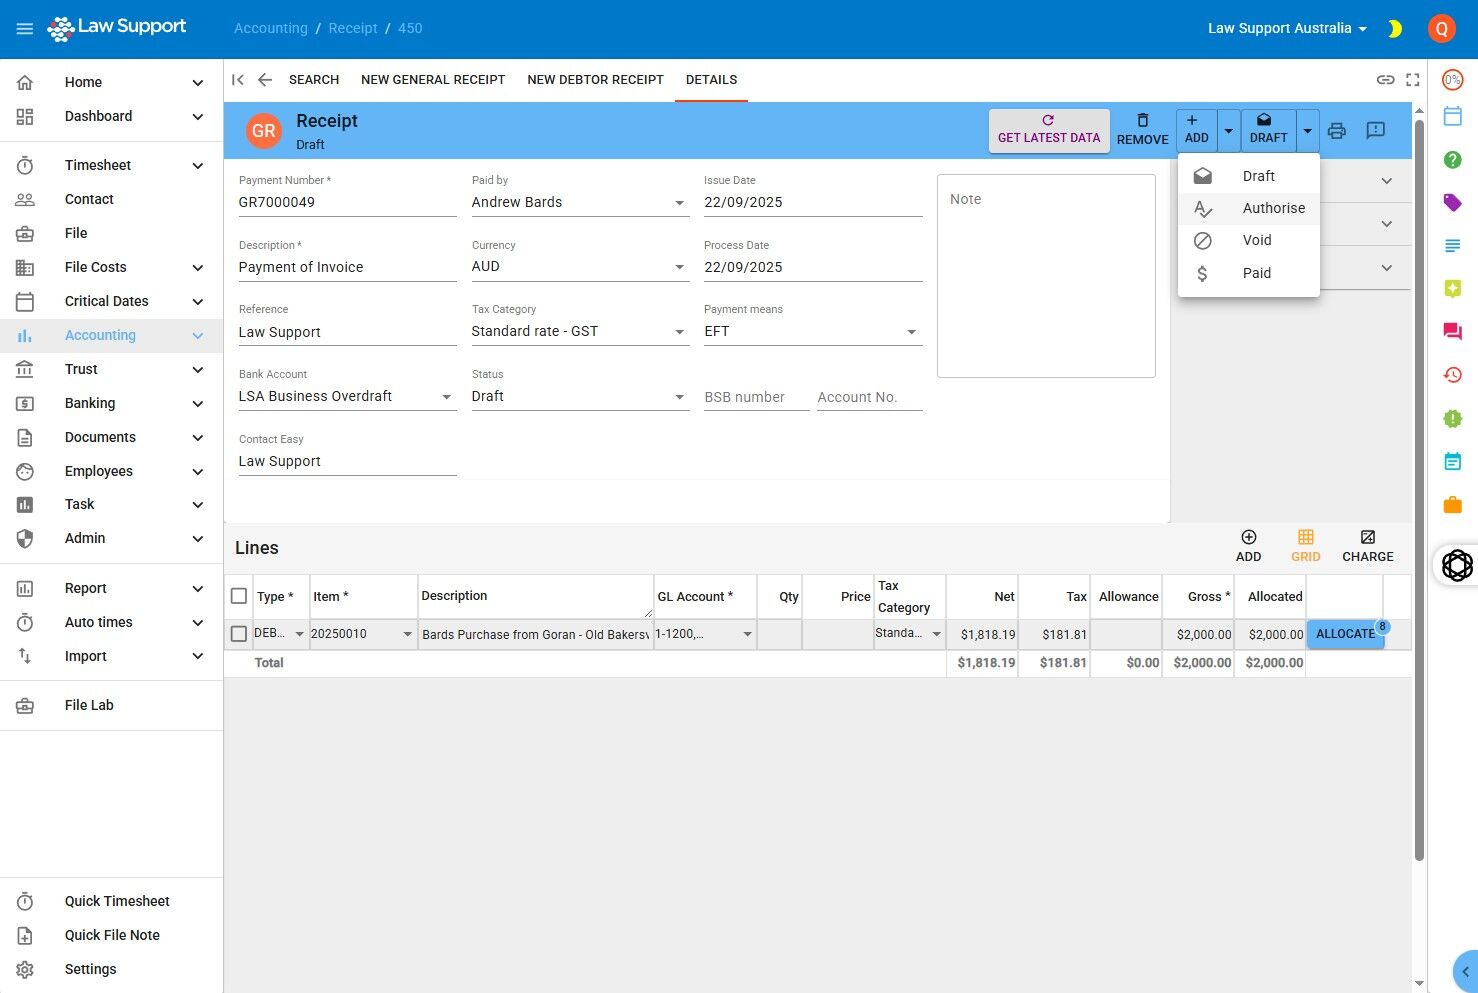Screen dimensions: 1478x993
Task: Toggle fullscreen view of the receipt panel
Action: (x=1413, y=80)
